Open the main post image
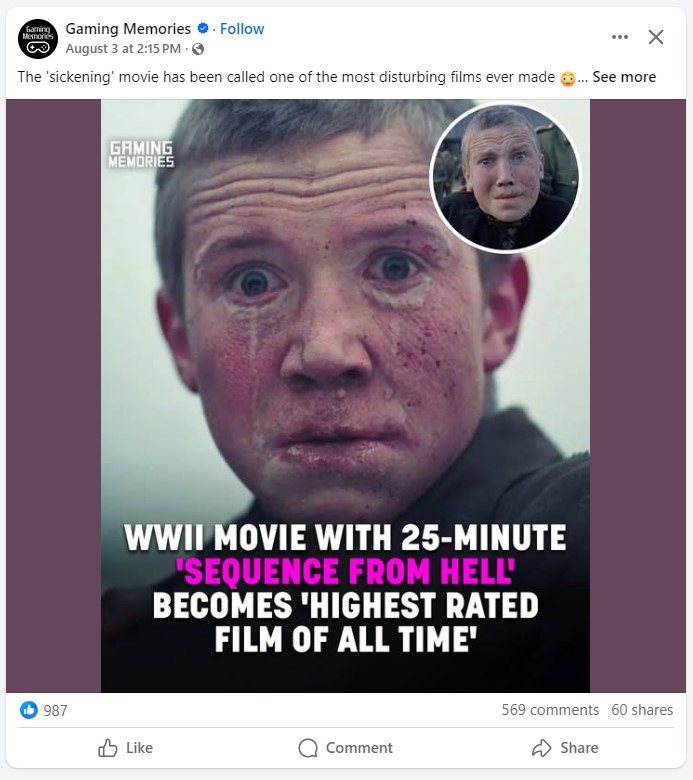 click(345, 395)
